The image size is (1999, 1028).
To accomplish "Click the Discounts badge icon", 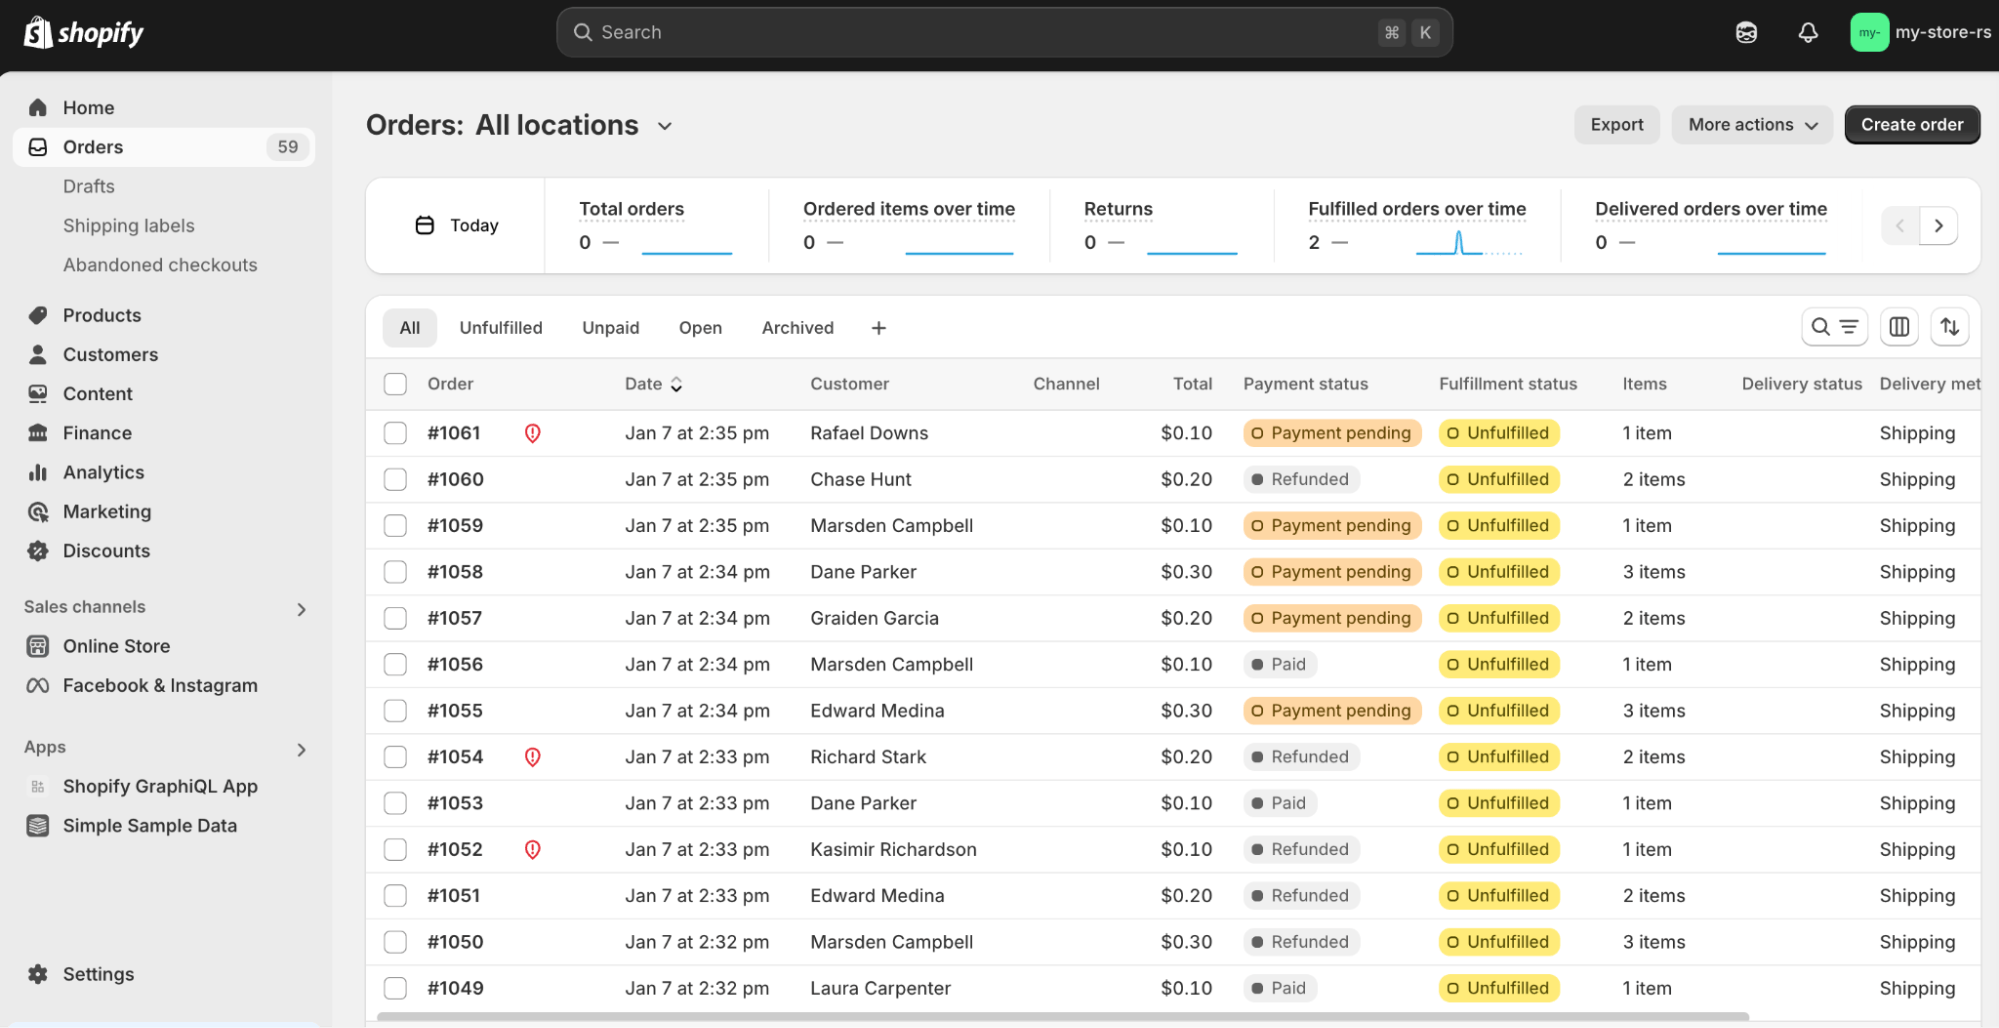I will pos(38,551).
